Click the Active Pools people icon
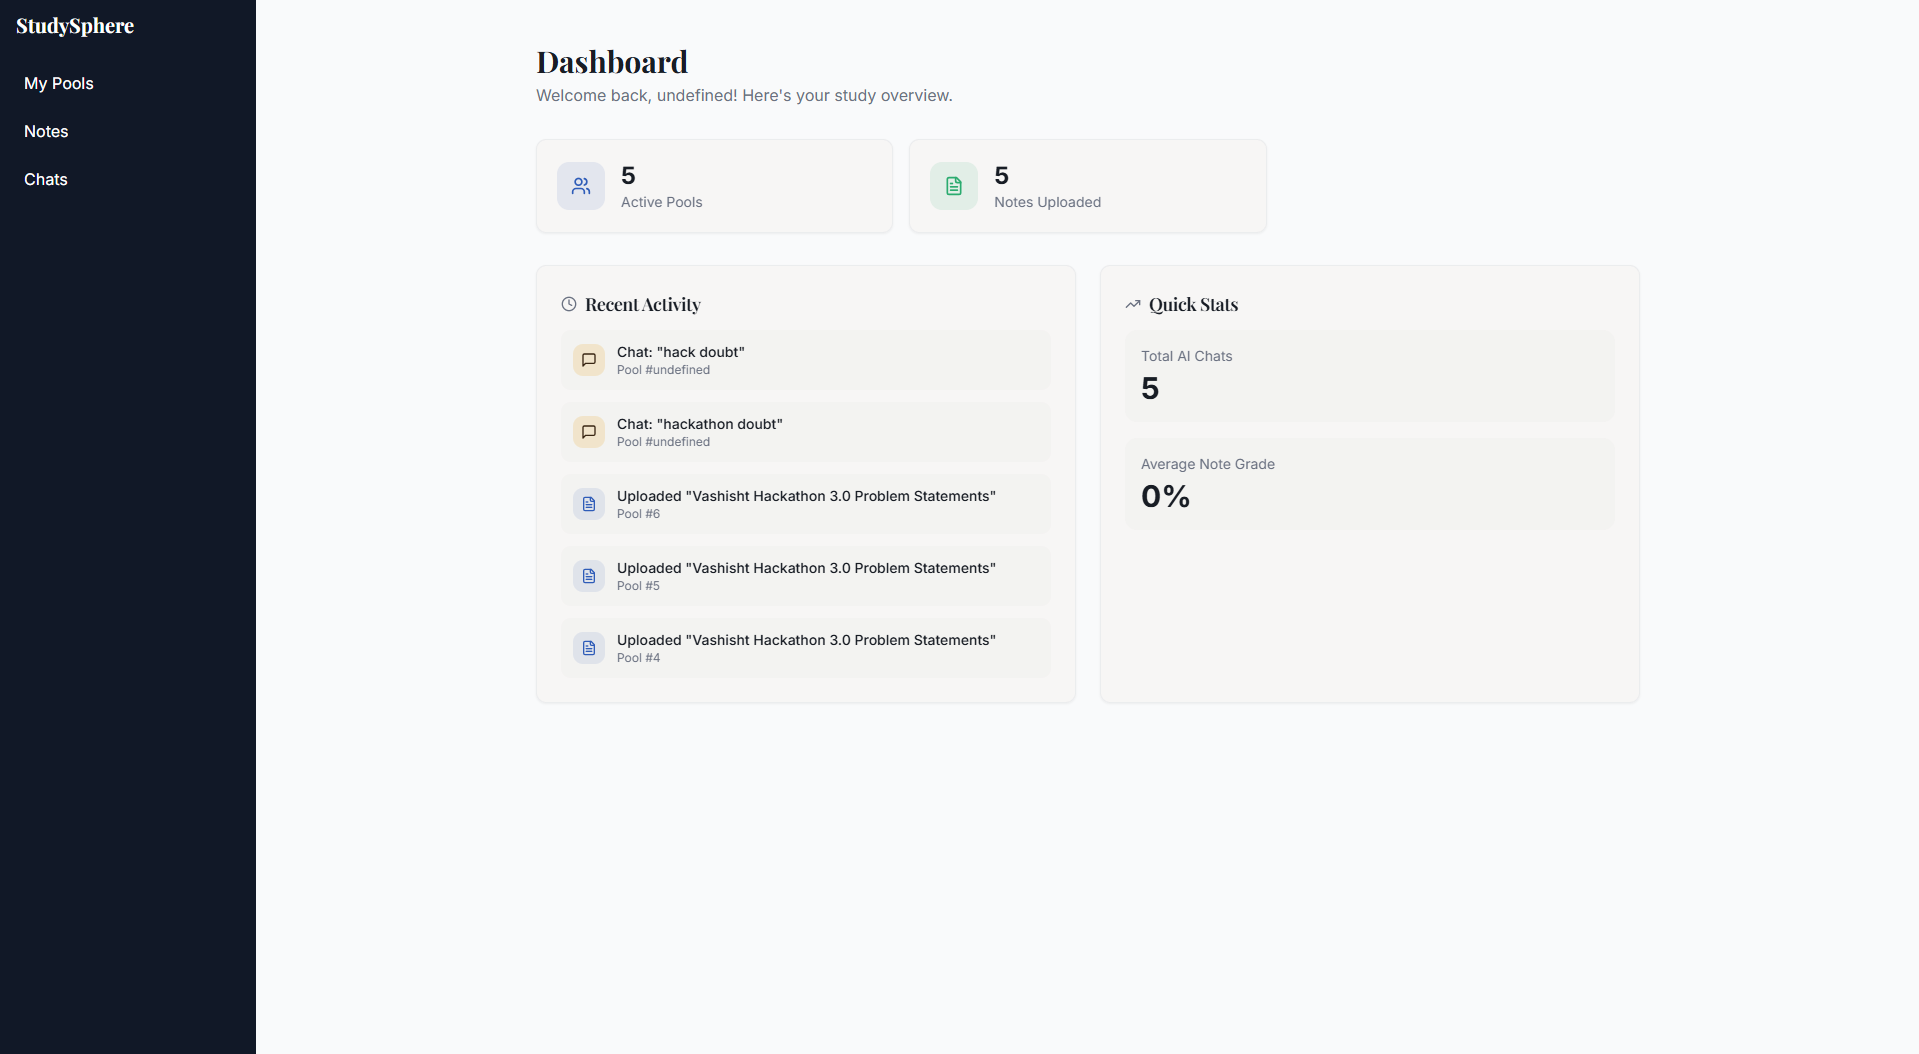Image resolution: width=1919 pixels, height=1054 pixels. pyautogui.click(x=581, y=186)
